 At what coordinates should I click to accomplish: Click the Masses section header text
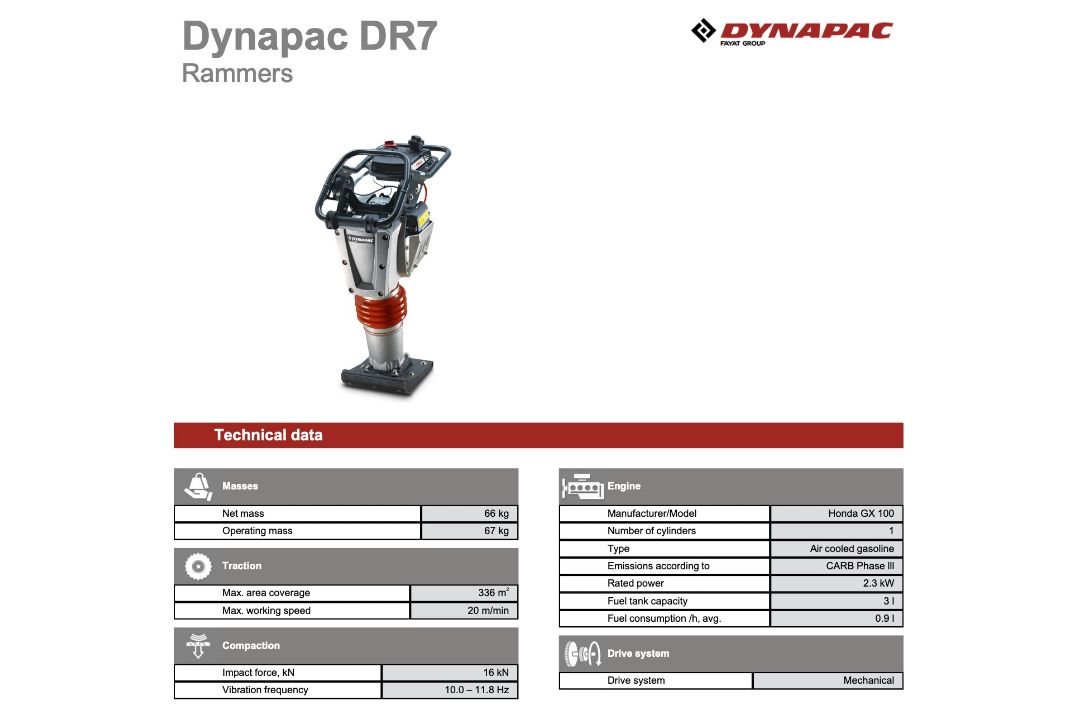240,486
